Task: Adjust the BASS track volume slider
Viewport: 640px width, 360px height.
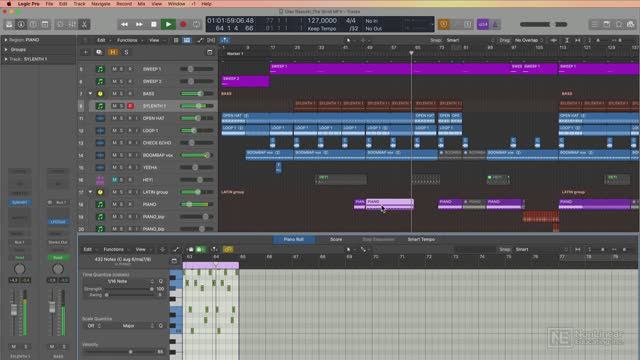Action: point(197,94)
